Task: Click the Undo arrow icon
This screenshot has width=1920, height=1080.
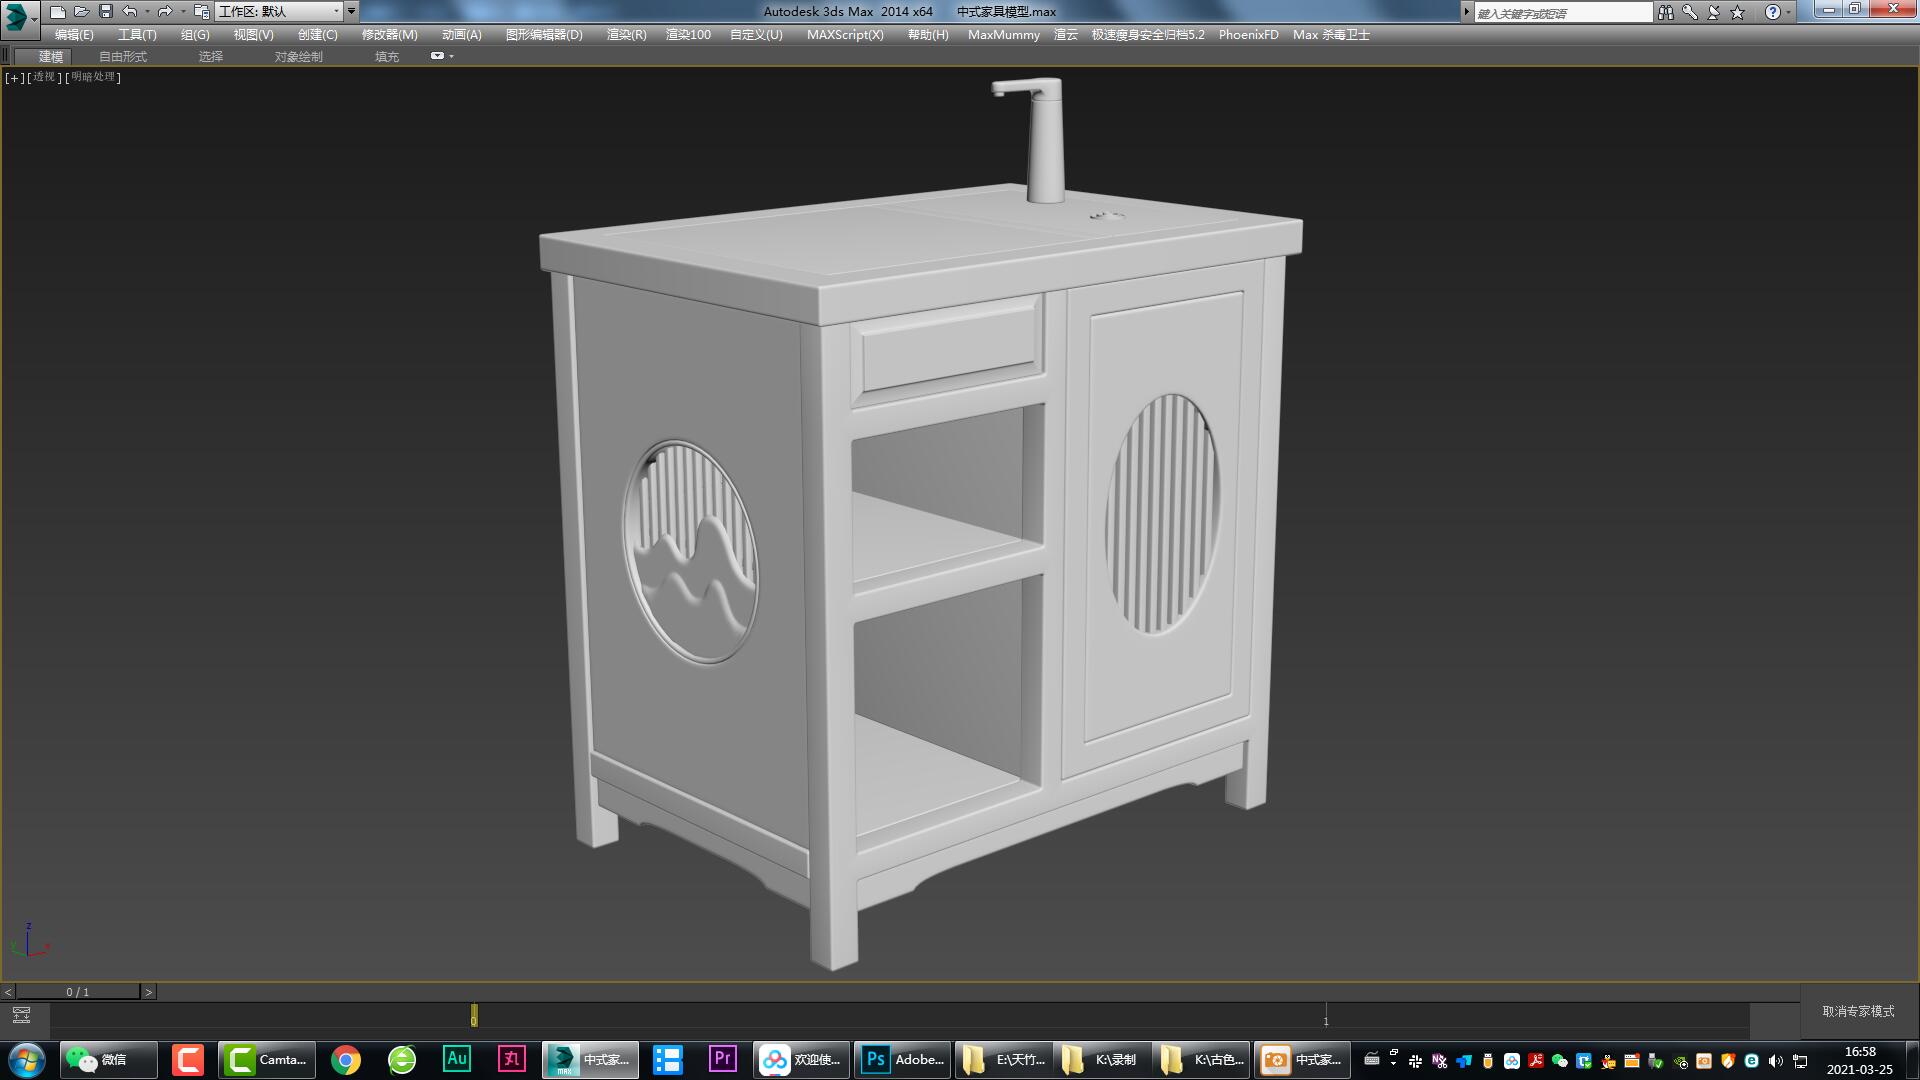Action: point(130,12)
